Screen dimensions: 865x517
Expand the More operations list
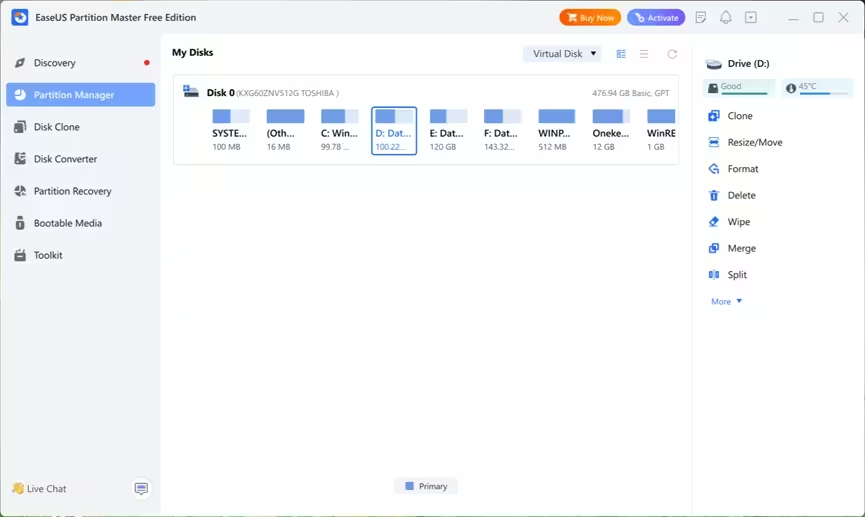[x=726, y=301]
